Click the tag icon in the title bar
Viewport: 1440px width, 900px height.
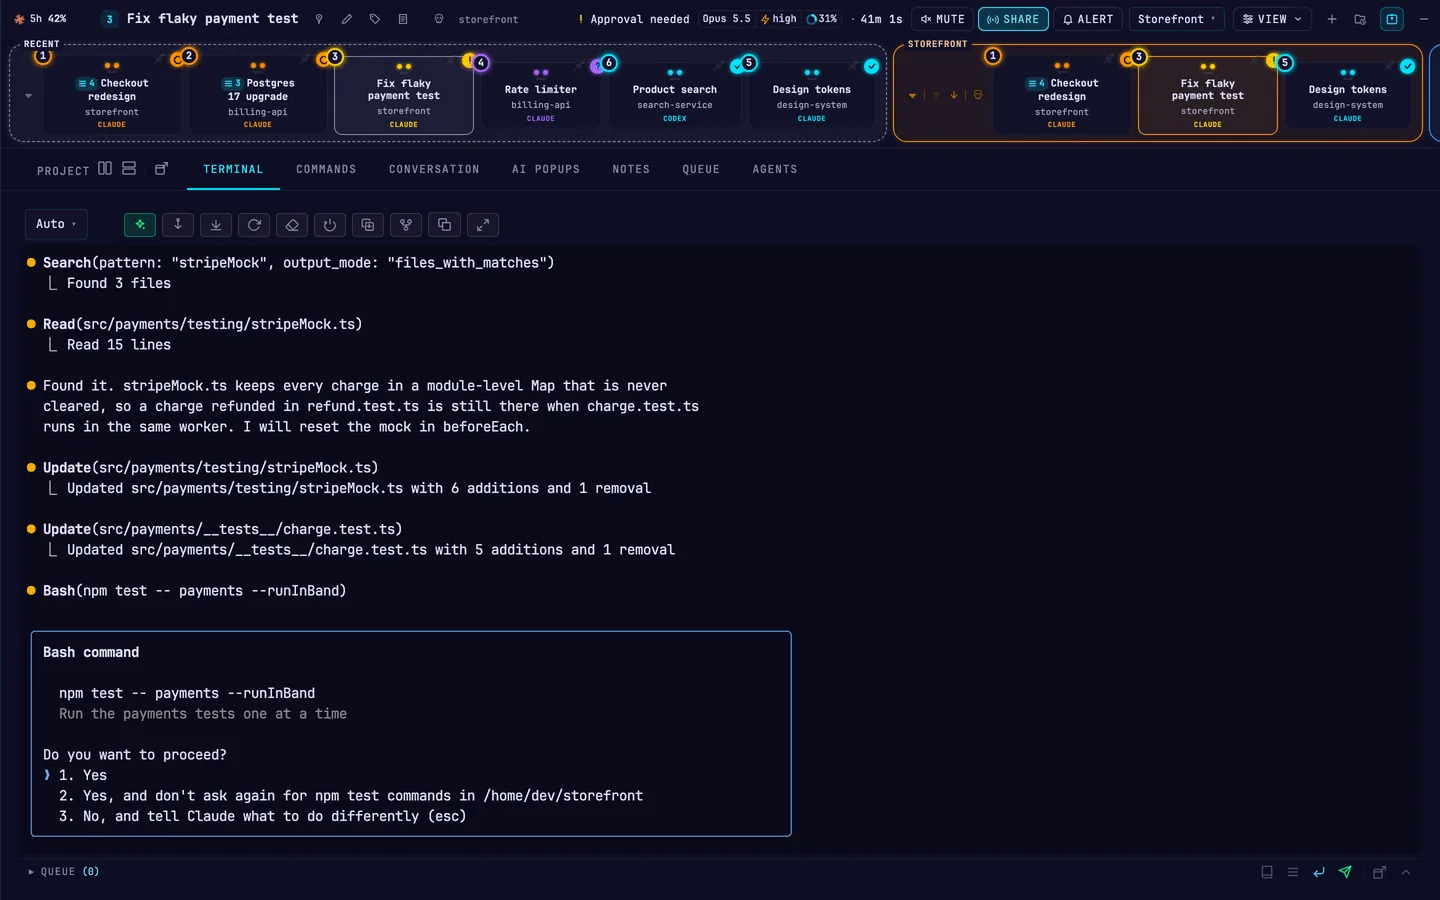375,19
